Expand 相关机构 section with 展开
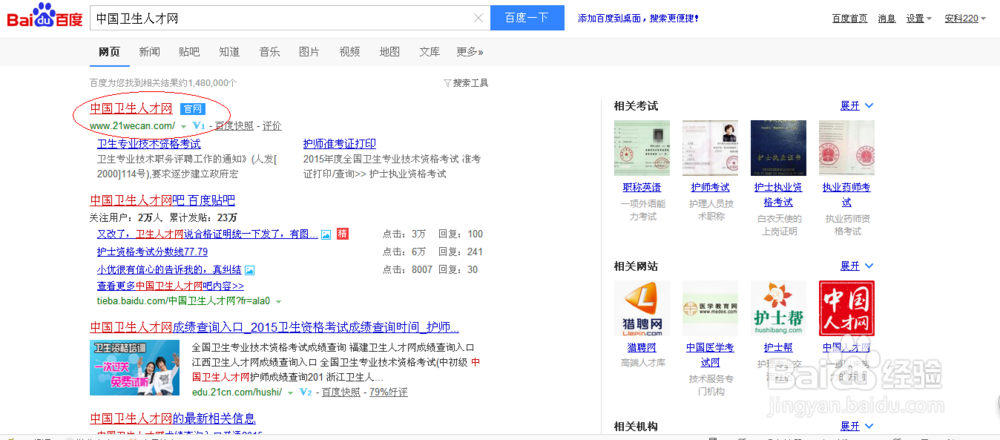The height and width of the screenshot is (440, 1000). pyautogui.click(x=857, y=426)
